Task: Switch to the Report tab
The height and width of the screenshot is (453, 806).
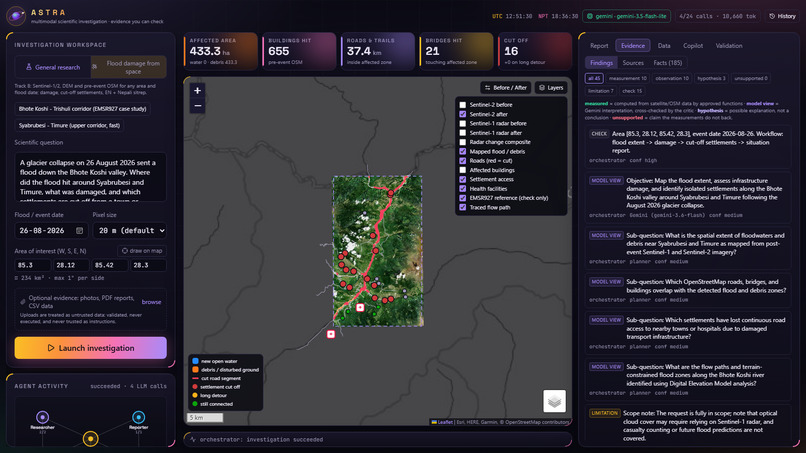Action: pos(599,46)
